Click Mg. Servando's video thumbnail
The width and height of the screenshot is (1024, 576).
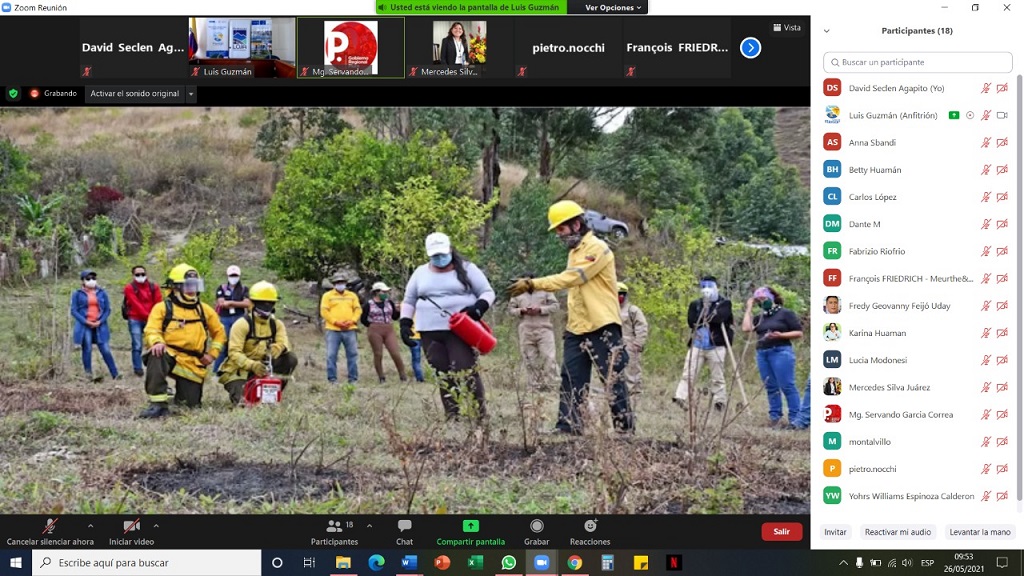tap(351, 48)
